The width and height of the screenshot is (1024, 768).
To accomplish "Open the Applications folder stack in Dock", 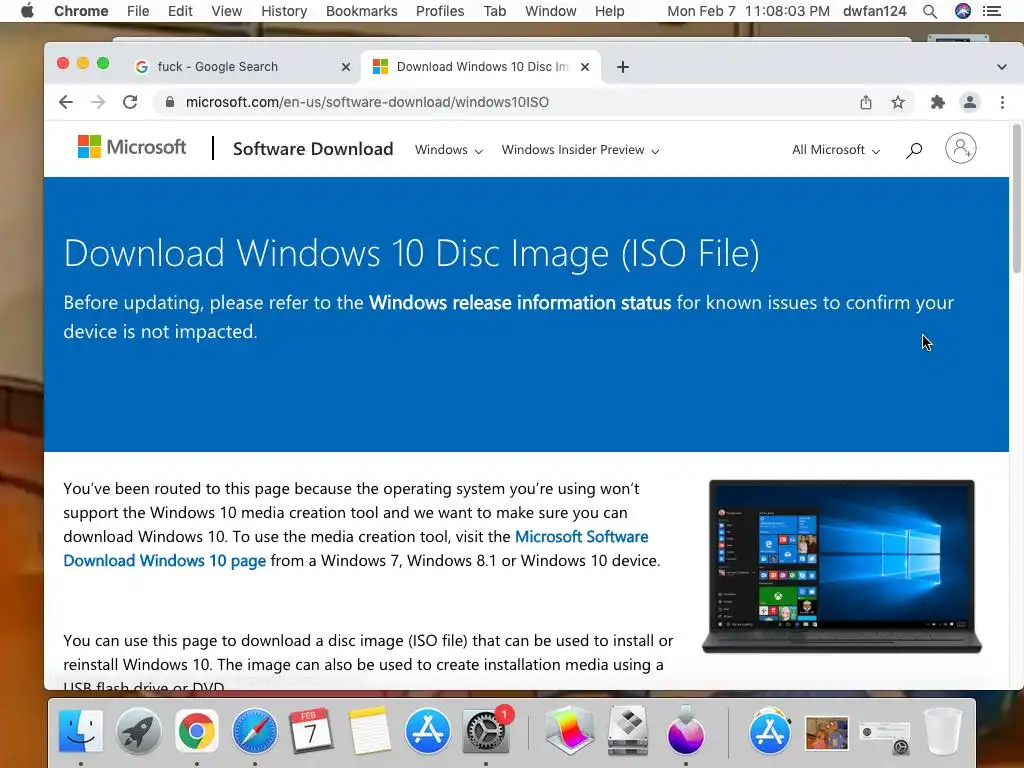I will [x=769, y=731].
